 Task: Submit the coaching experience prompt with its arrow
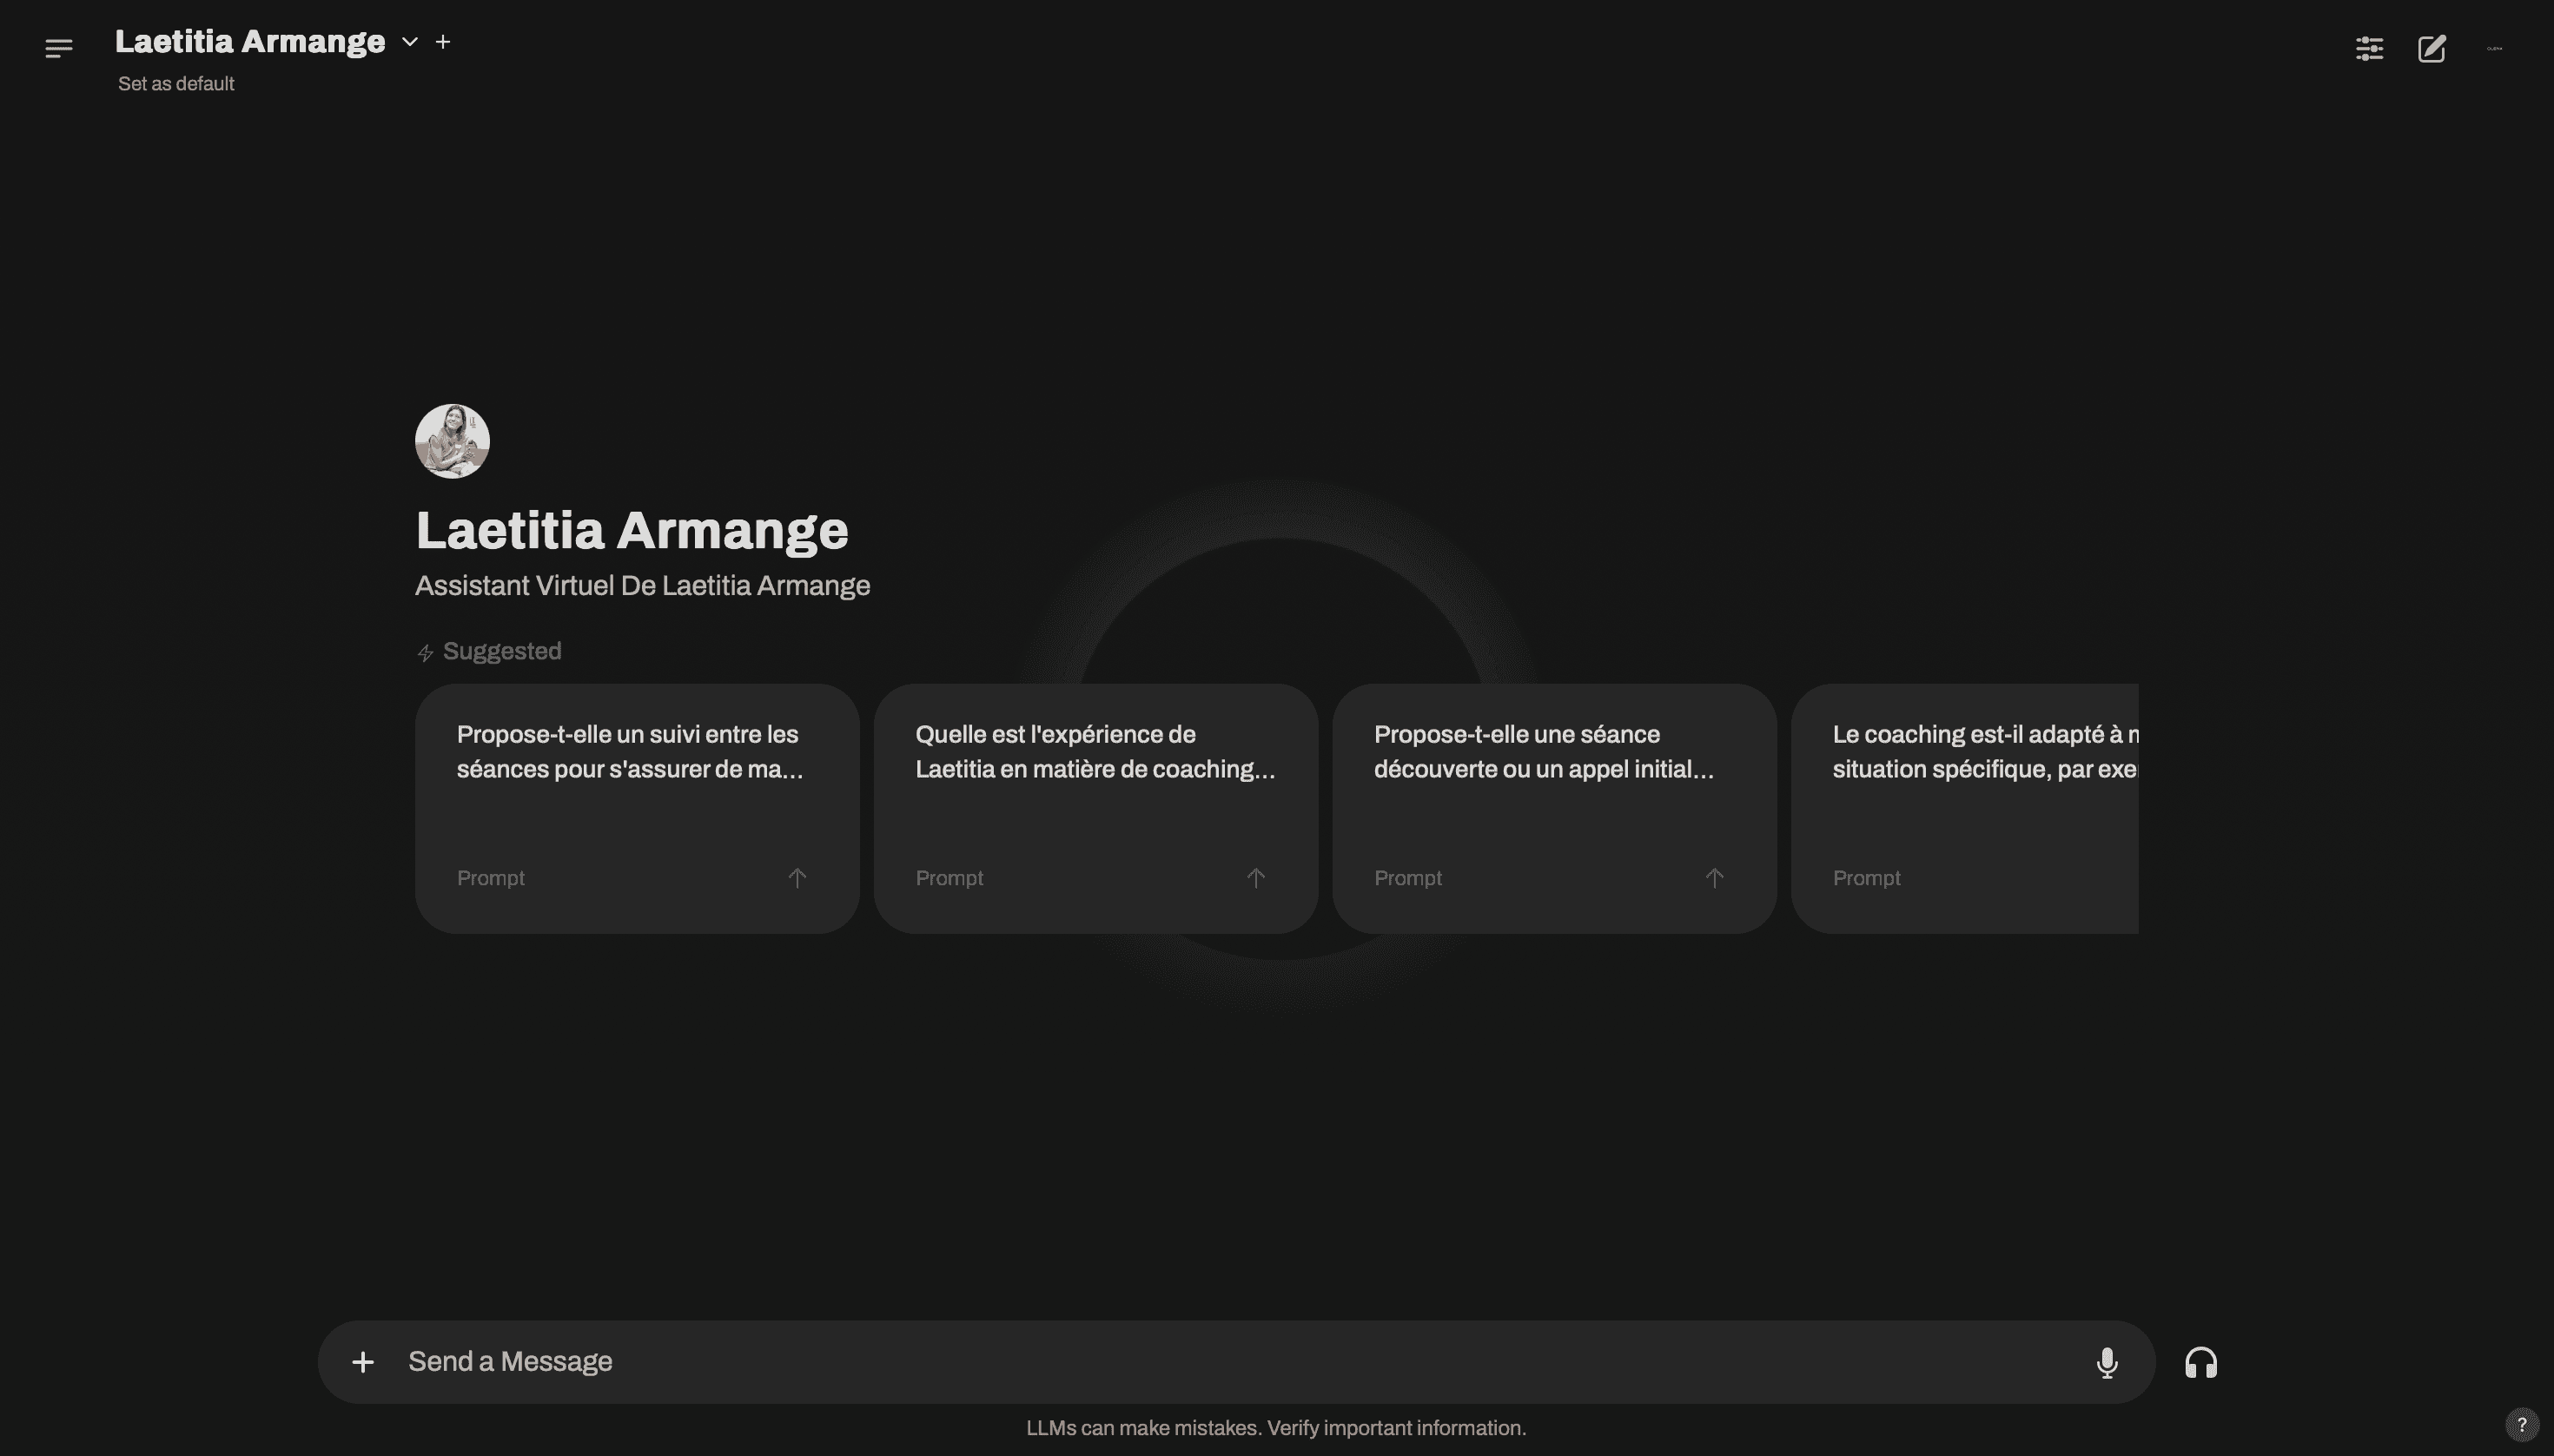1255,877
